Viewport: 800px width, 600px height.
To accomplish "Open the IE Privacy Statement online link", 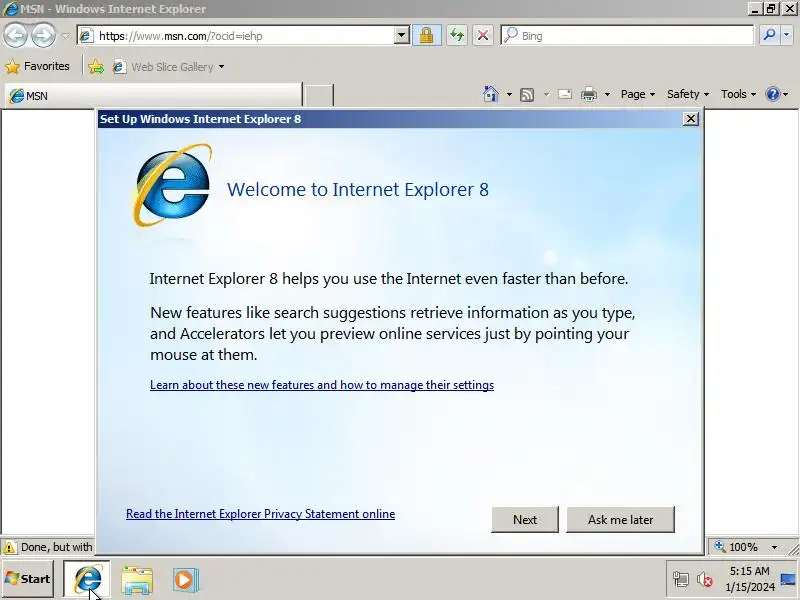I will click(260, 514).
